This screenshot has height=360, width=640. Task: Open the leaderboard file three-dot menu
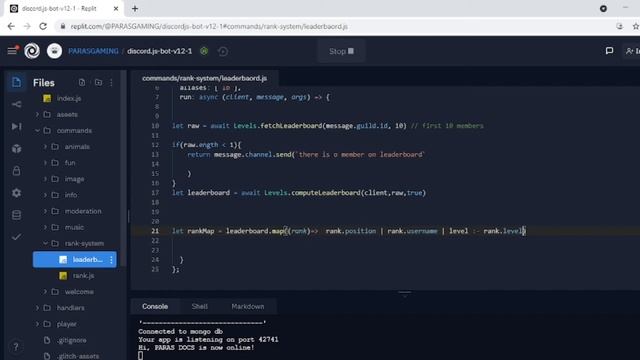click(111, 260)
